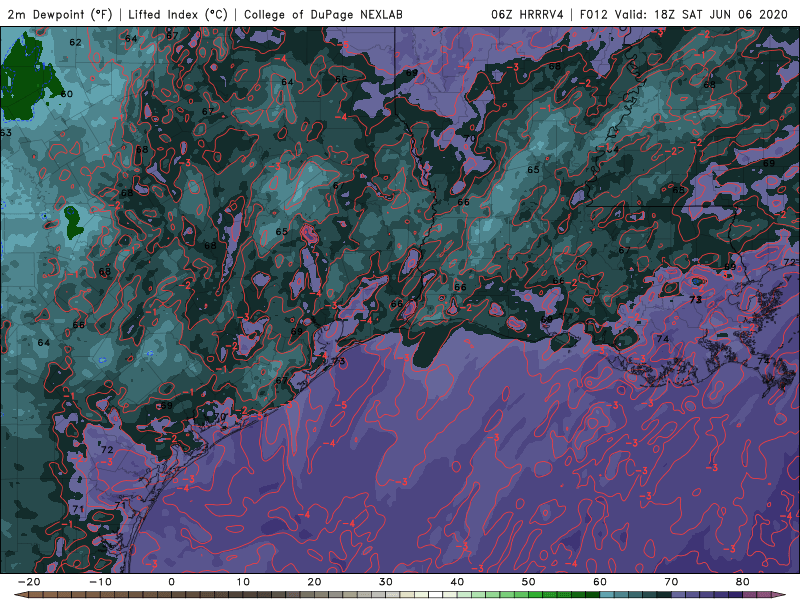Click the 30 label on the color scale
Screen dimensions: 800x600
click(386, 582)
